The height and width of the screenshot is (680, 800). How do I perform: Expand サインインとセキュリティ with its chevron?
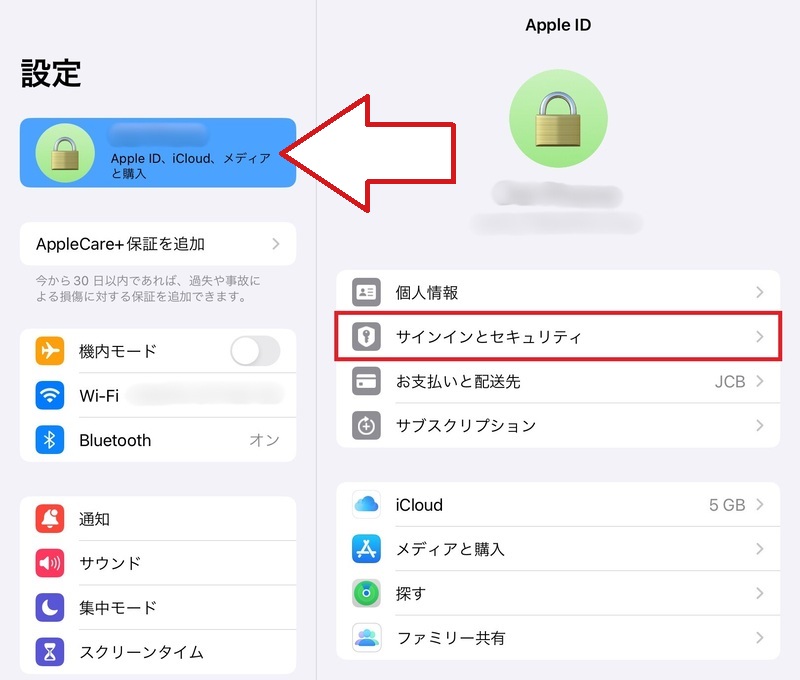(x=761, y=338)
